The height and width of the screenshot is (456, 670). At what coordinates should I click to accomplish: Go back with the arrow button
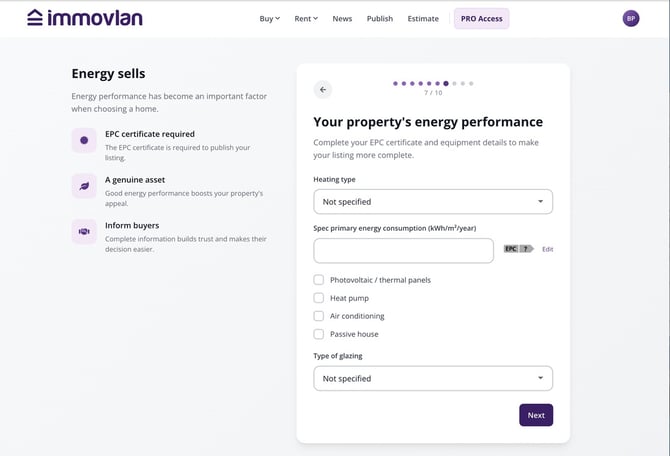pyautogui.click(x=323, y=90)
